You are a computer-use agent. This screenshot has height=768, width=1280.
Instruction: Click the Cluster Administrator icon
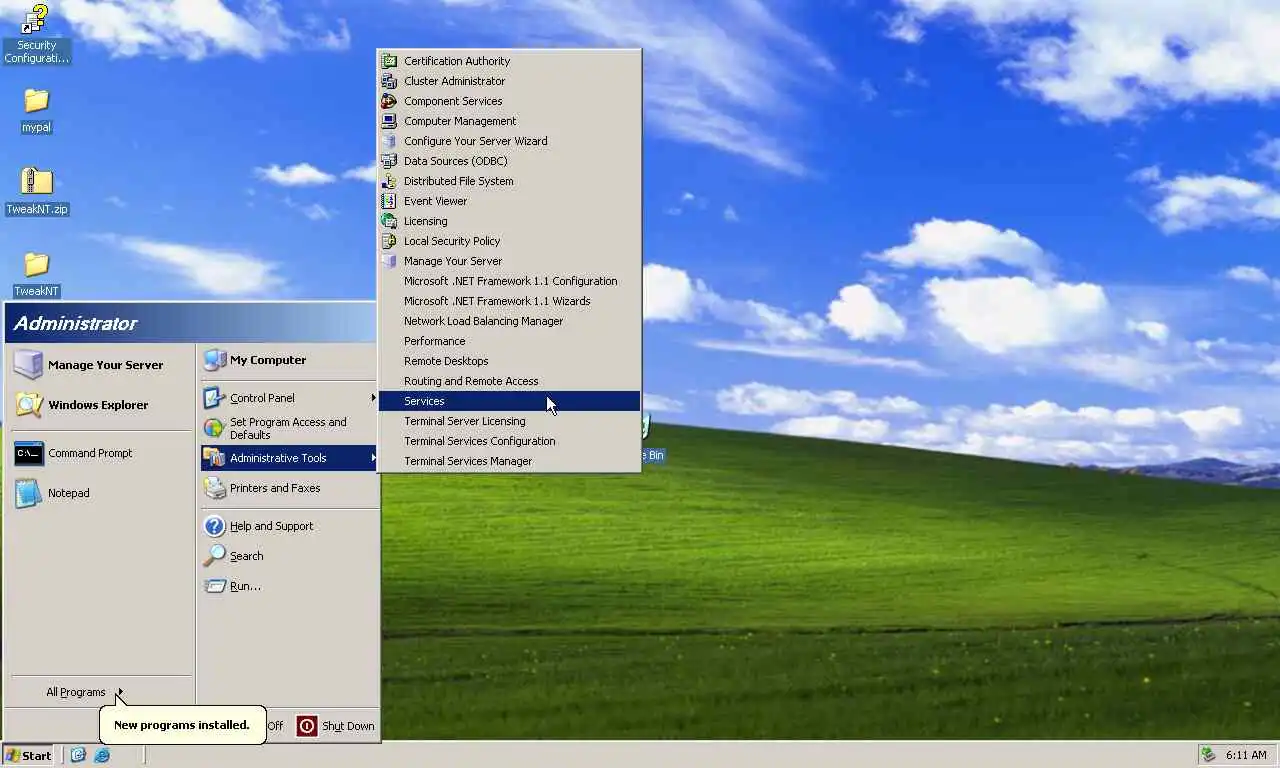(x=389, y=81)
